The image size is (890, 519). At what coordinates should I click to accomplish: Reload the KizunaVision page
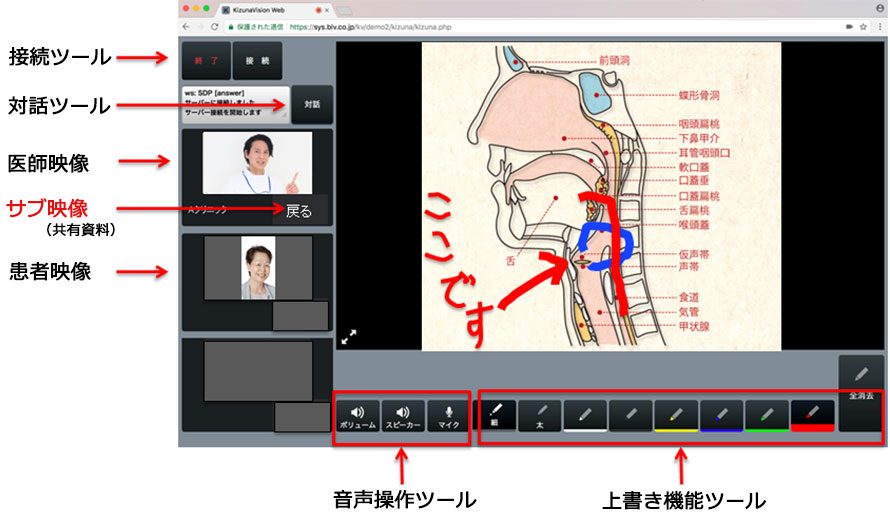pyautogui.click(x=215, y=27)
